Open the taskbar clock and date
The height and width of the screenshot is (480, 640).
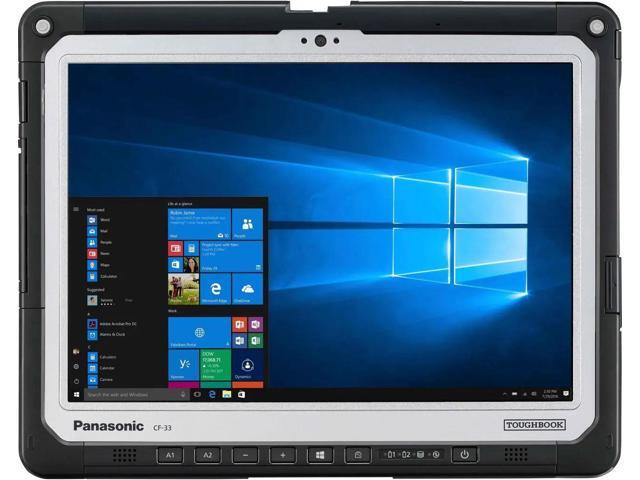click(x=549, y=394)
